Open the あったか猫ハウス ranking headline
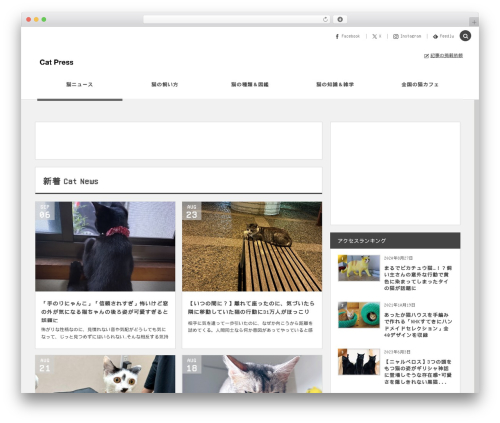Screen dimensions: 500x423 pos(418,325)
